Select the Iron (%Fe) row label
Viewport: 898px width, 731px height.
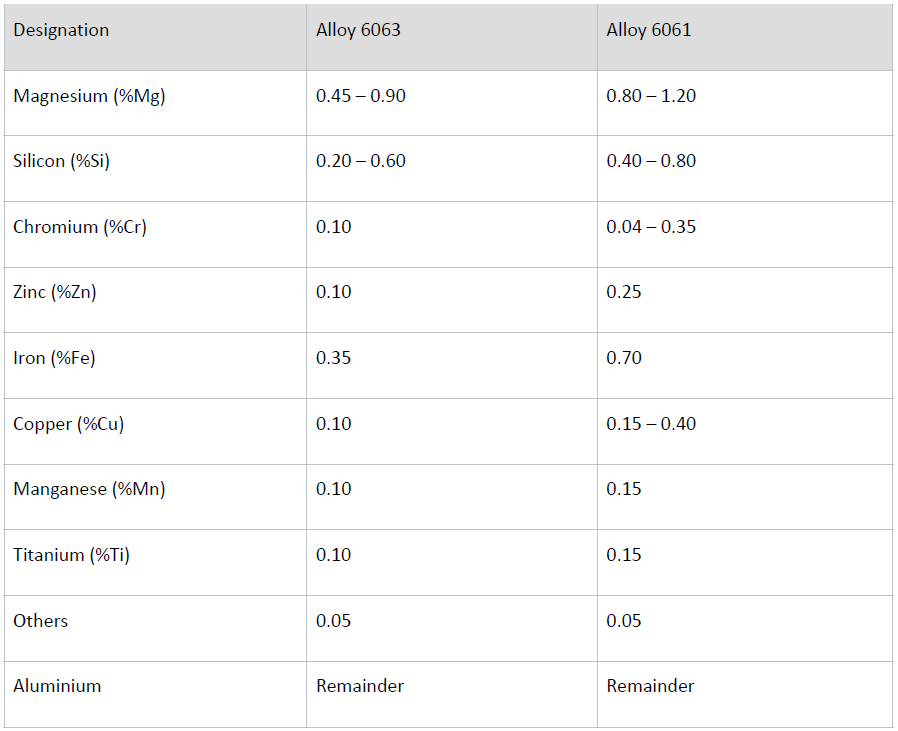point(54,358)
